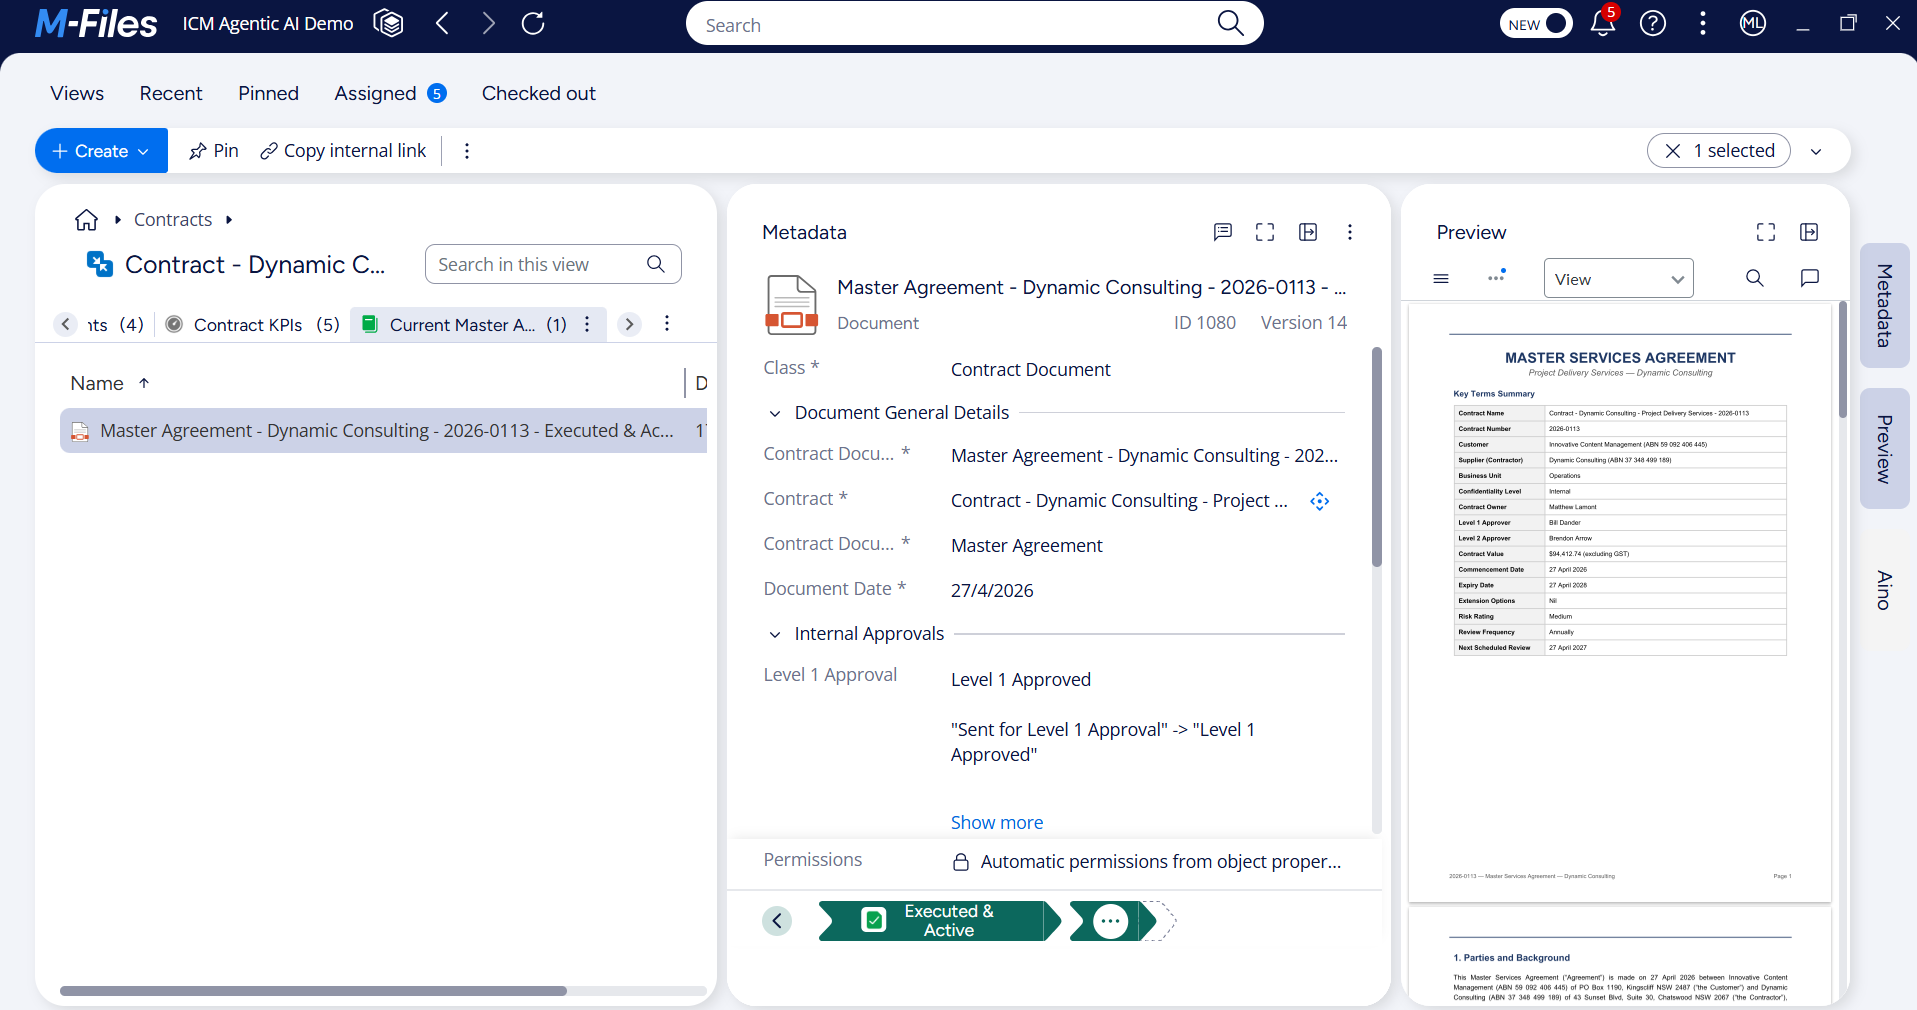Click the M-Files logo

click(96, 23)
